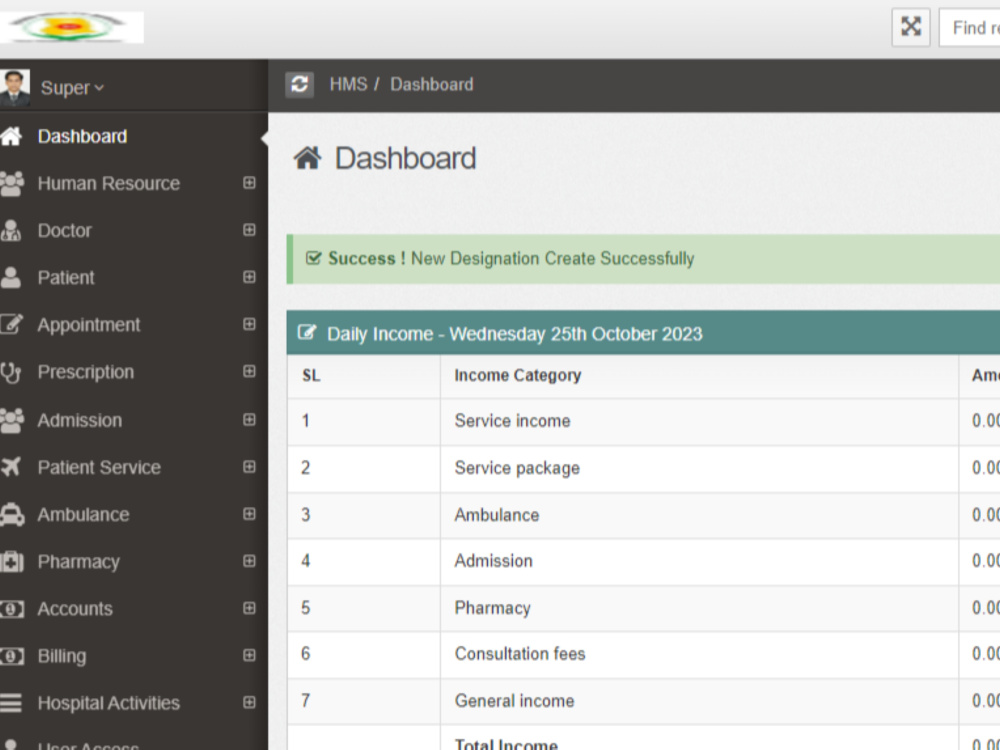1000x750 pixels.
Task: Expand the Accounts submenu plus icon
Action: coord(249,608)
